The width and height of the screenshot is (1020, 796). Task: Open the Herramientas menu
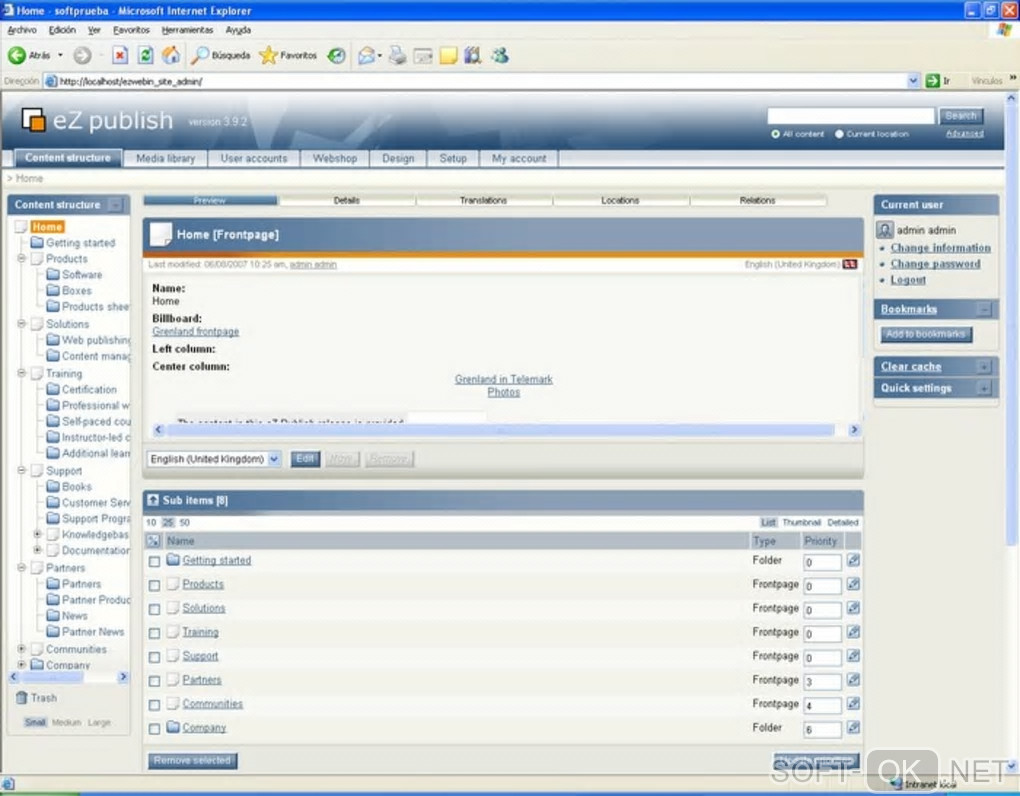pyautogui.click(x=187, y=30)
